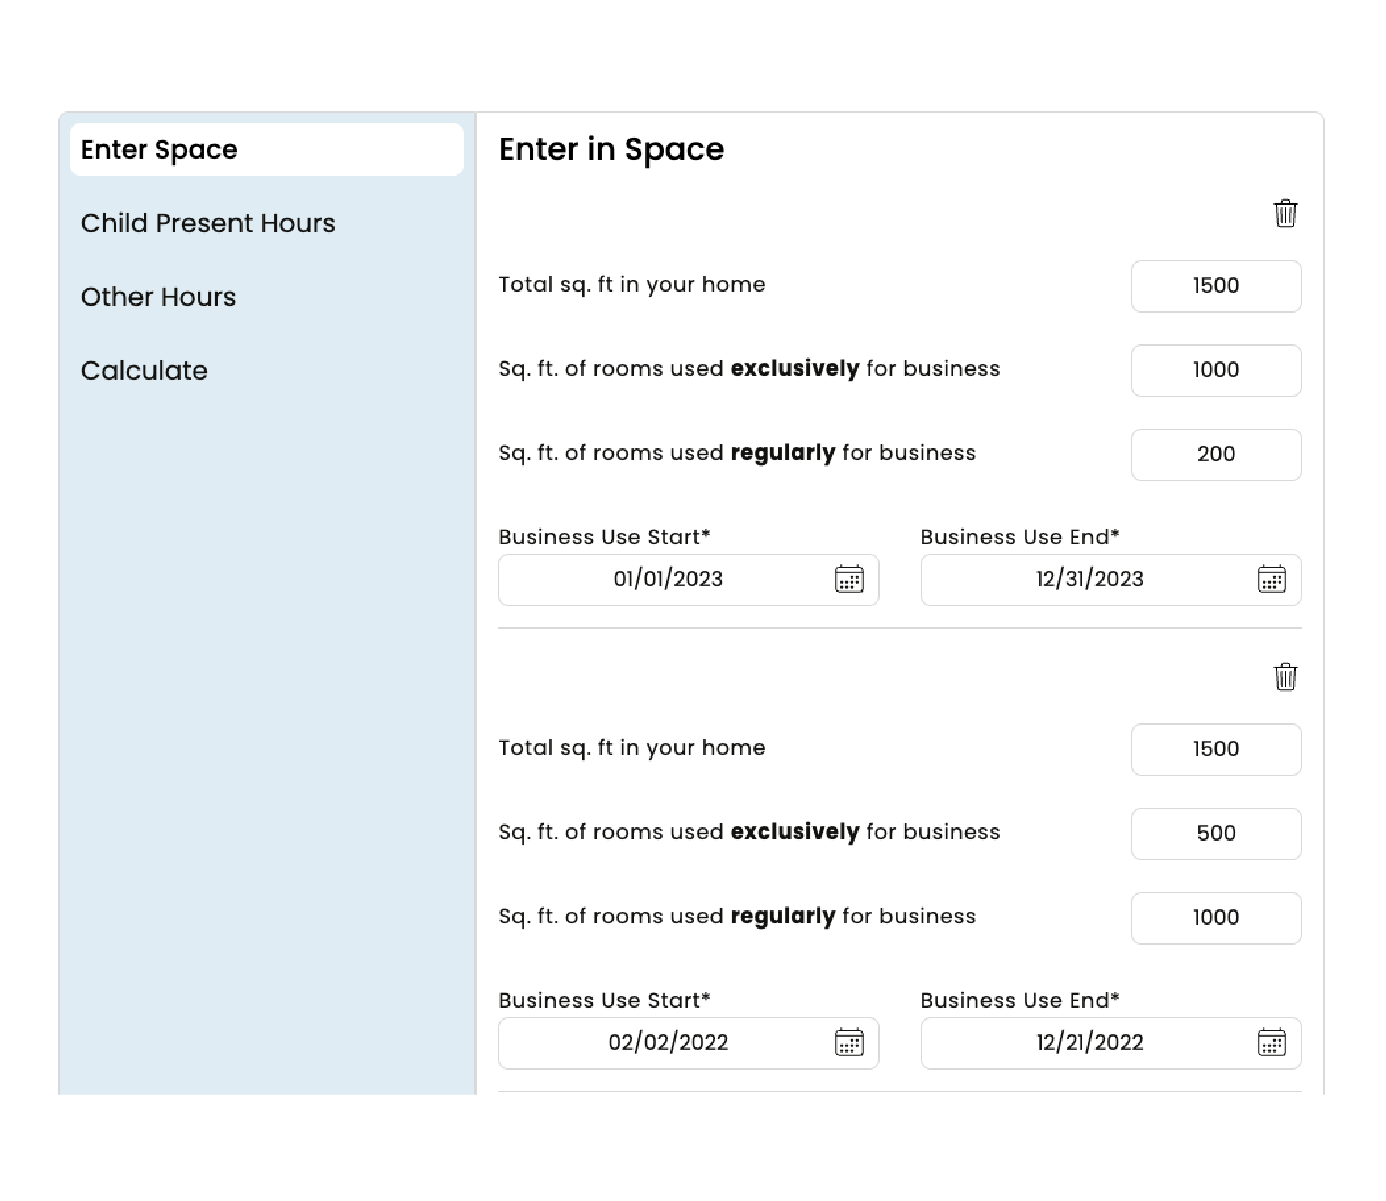Click total sq. ft field in second entry
The width and height of the screenshot is (1386, 1201).
point(1215,749)
